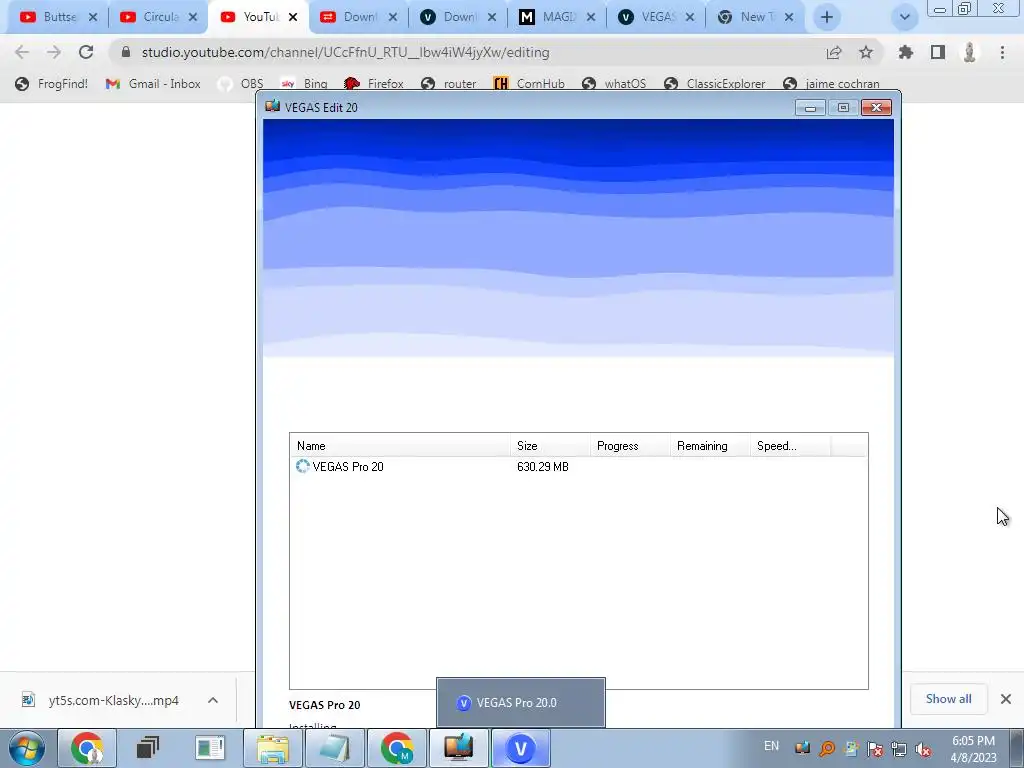Sort by the Name column header
Image resolution: width=1024 pixels, height=768 pixels.
400,445
